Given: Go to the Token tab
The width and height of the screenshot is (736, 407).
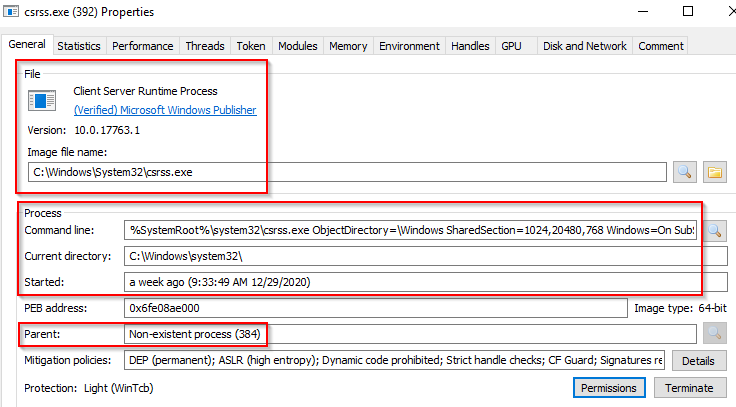Looking at the screenshot, I should click(250, 46).
